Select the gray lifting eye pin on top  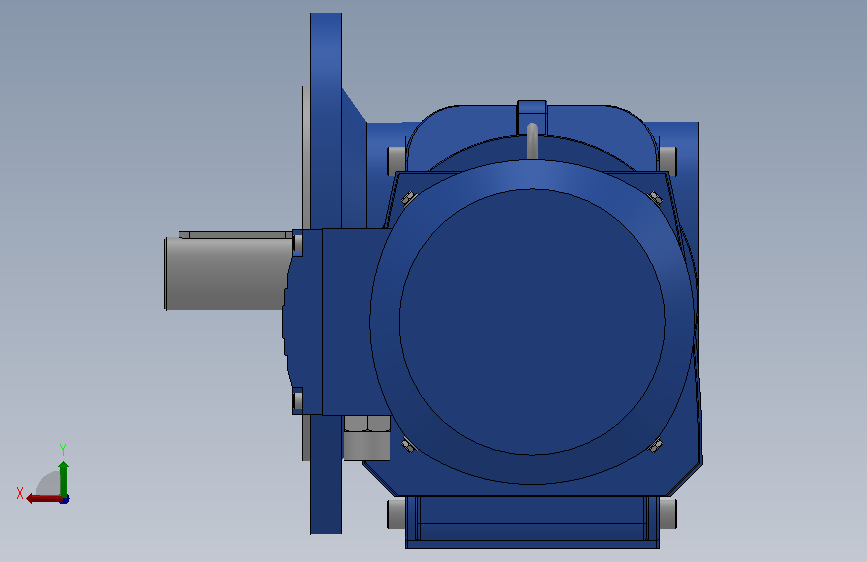tap(532, 140)
